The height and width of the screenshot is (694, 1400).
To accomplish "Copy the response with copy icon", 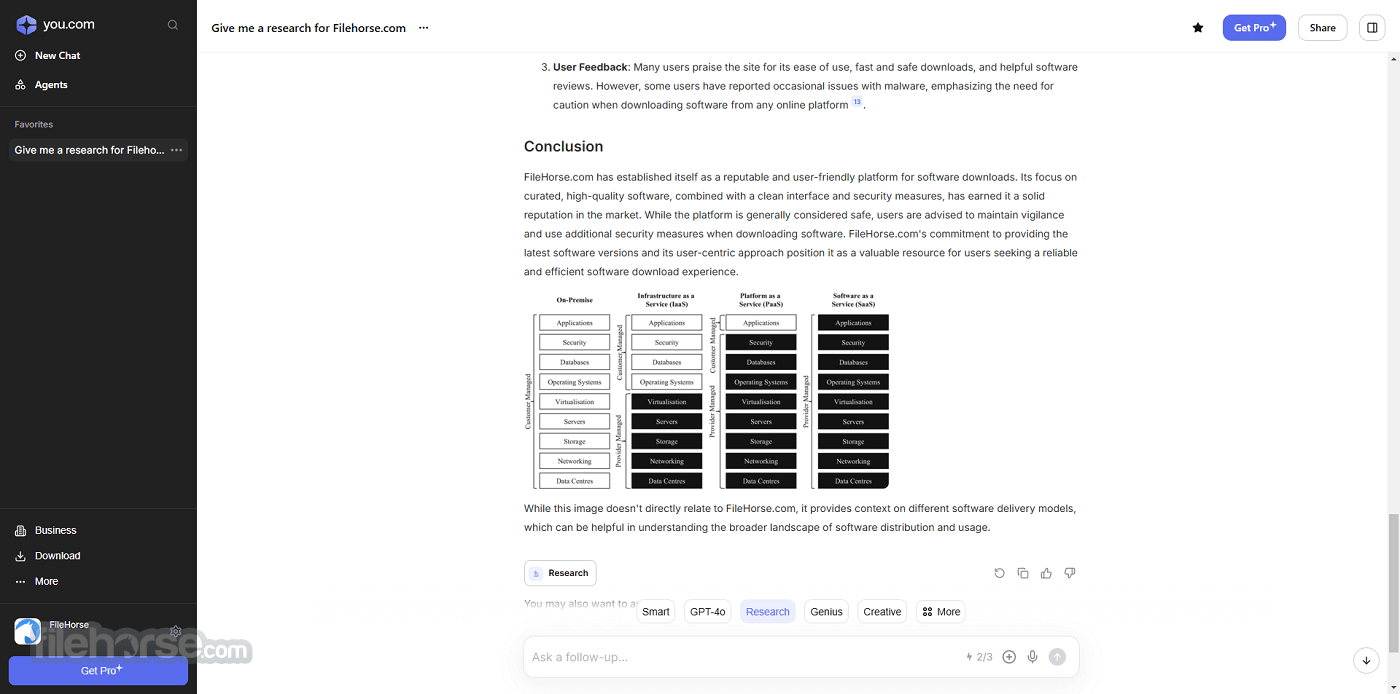I will tap(1023, 573).
